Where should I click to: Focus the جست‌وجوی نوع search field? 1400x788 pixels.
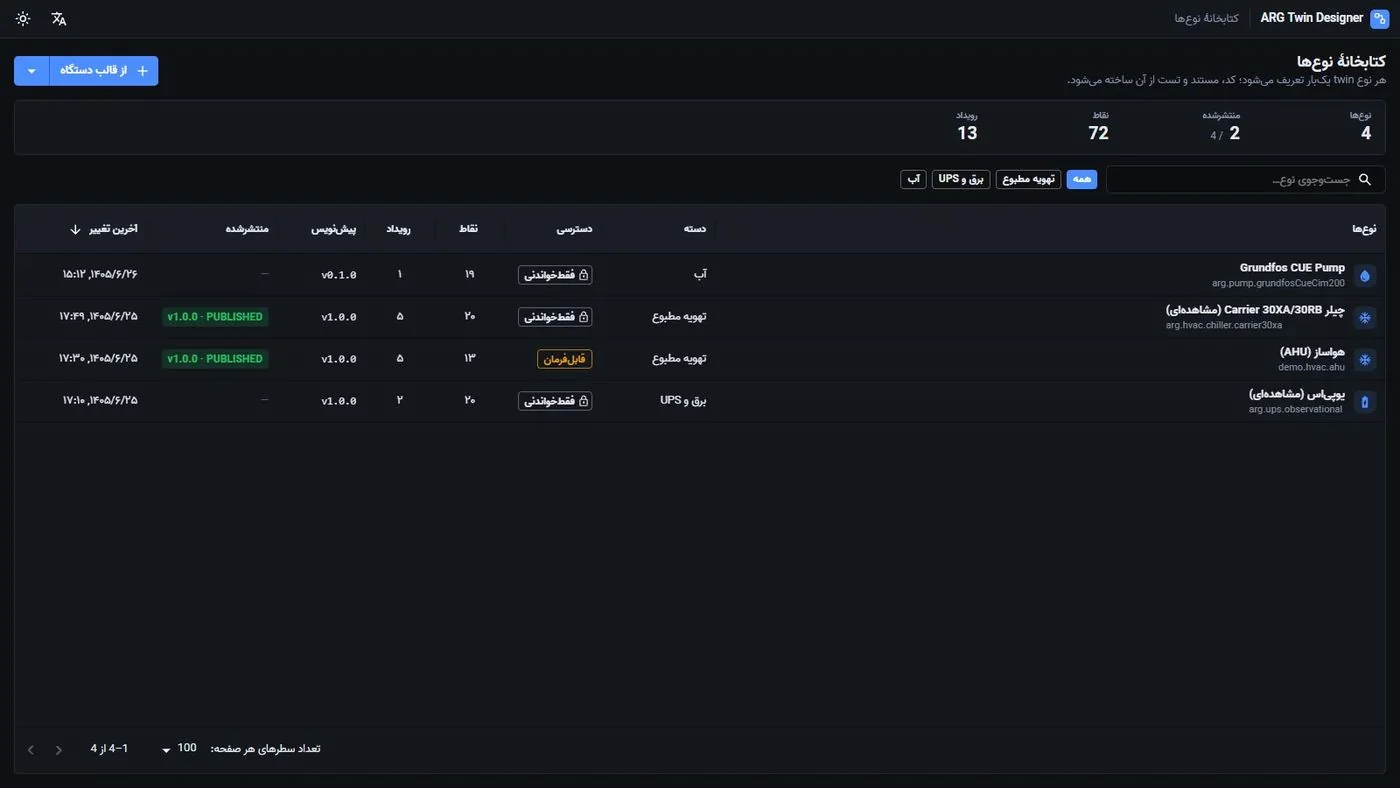click(1245, 180)
